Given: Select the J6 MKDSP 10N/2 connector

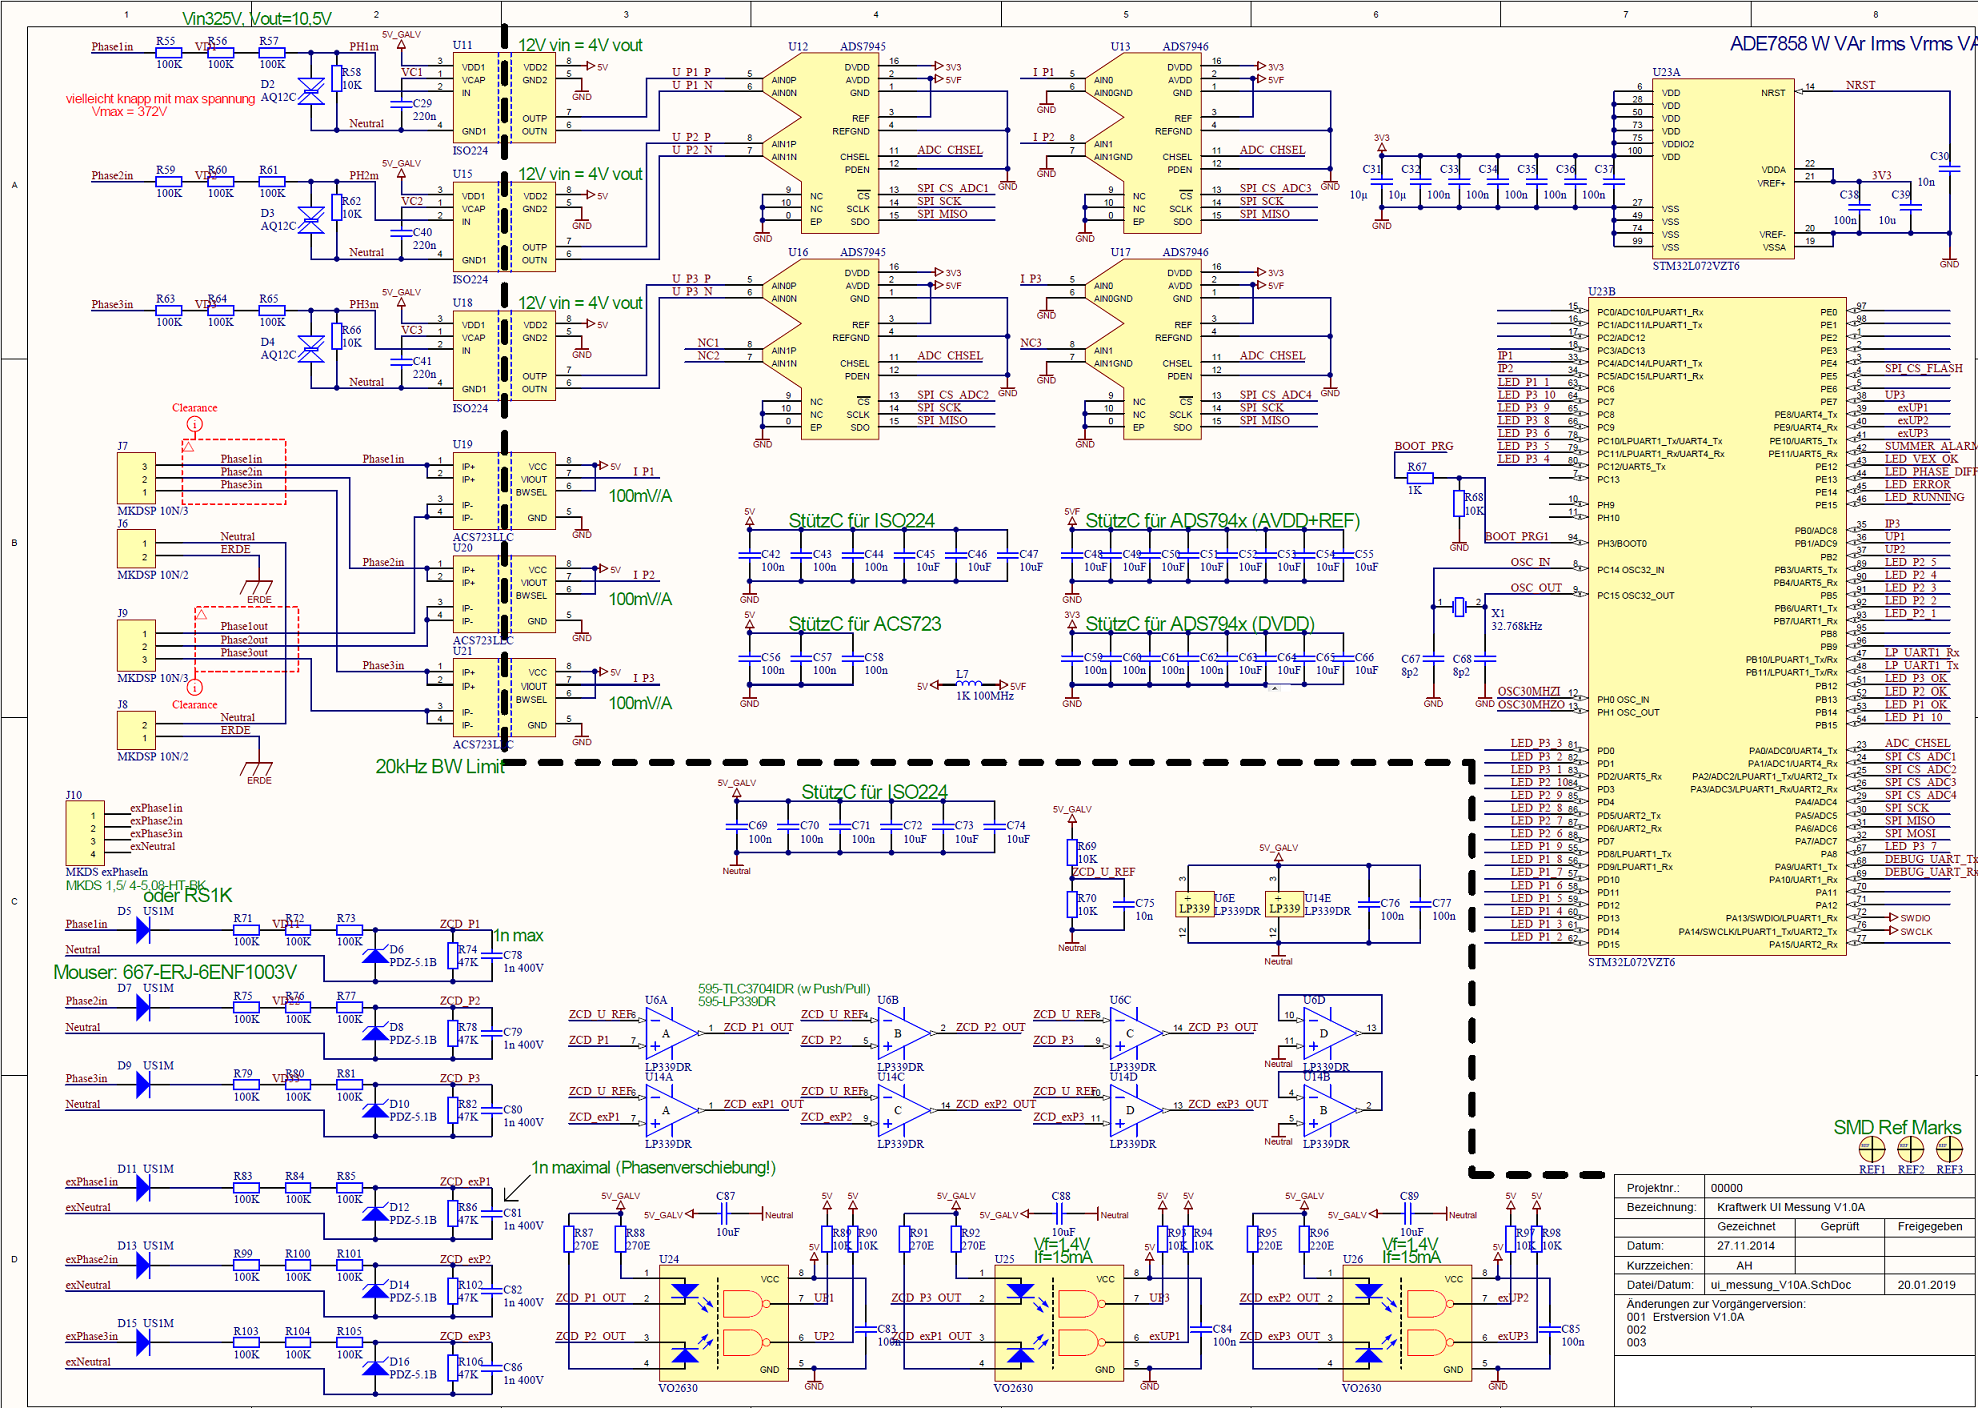Looking at the screenshot, I should click(136, 549).
